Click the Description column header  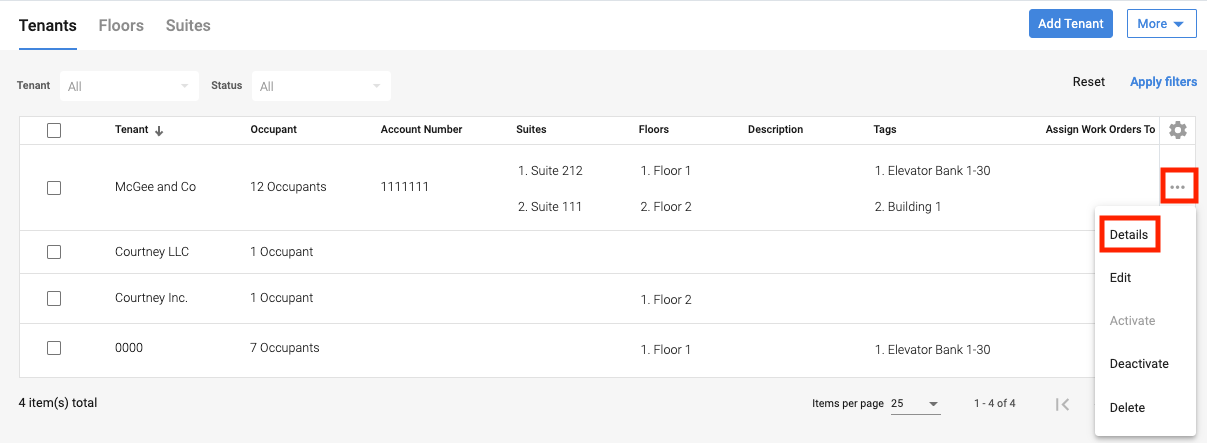(x=775, y=130)
